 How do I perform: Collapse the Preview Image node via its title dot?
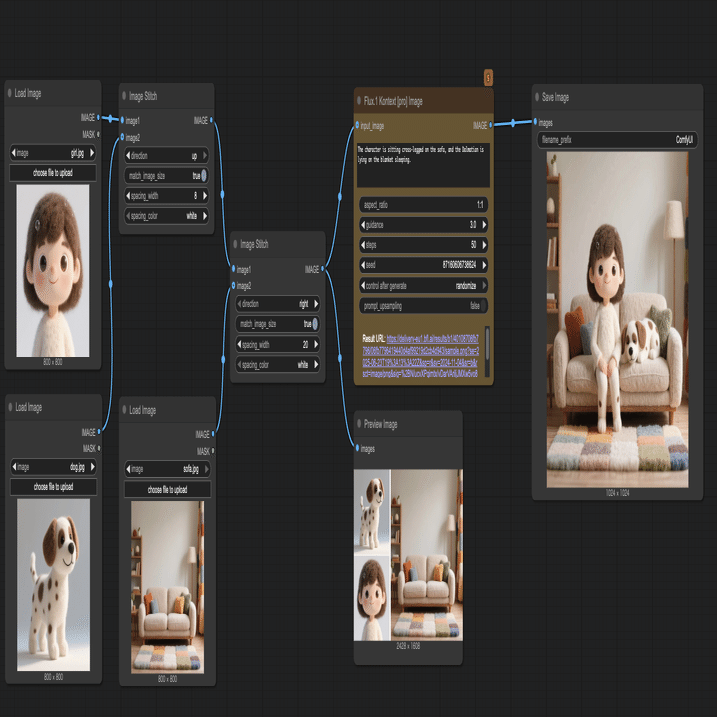coord(359,423)
